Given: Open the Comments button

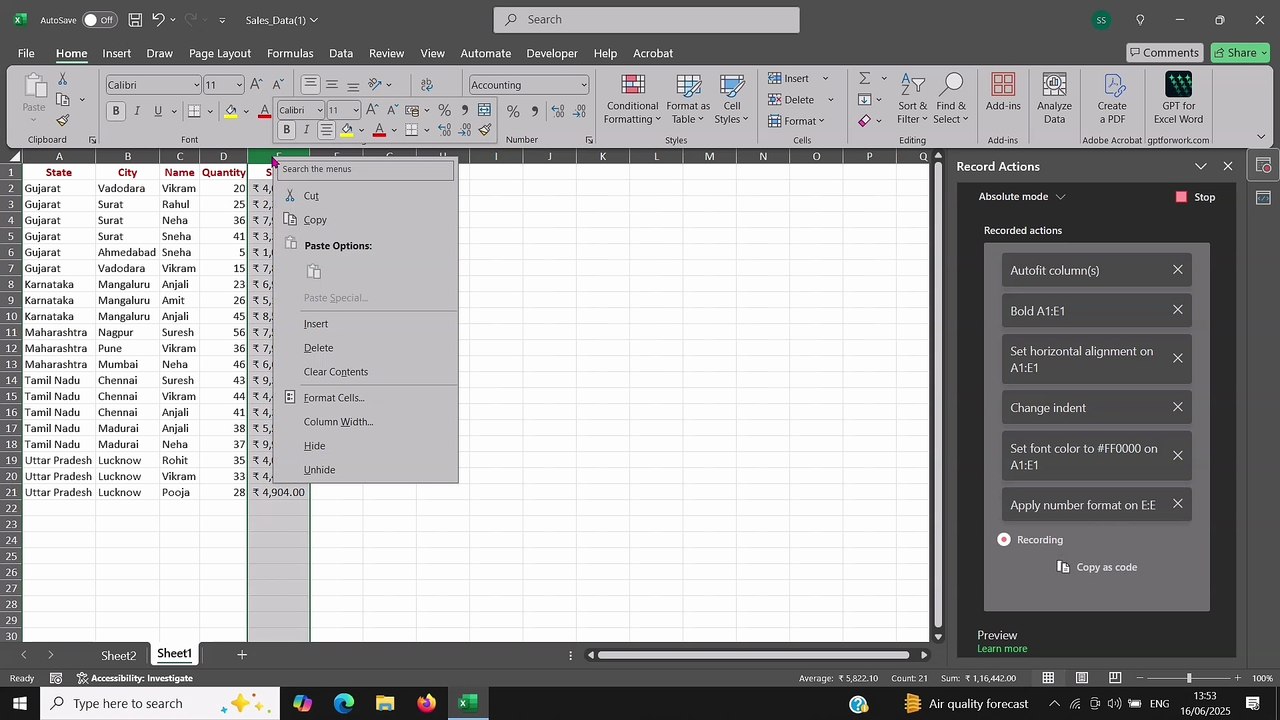Looking at the screenshot, I should click(x=1163, y=53).
